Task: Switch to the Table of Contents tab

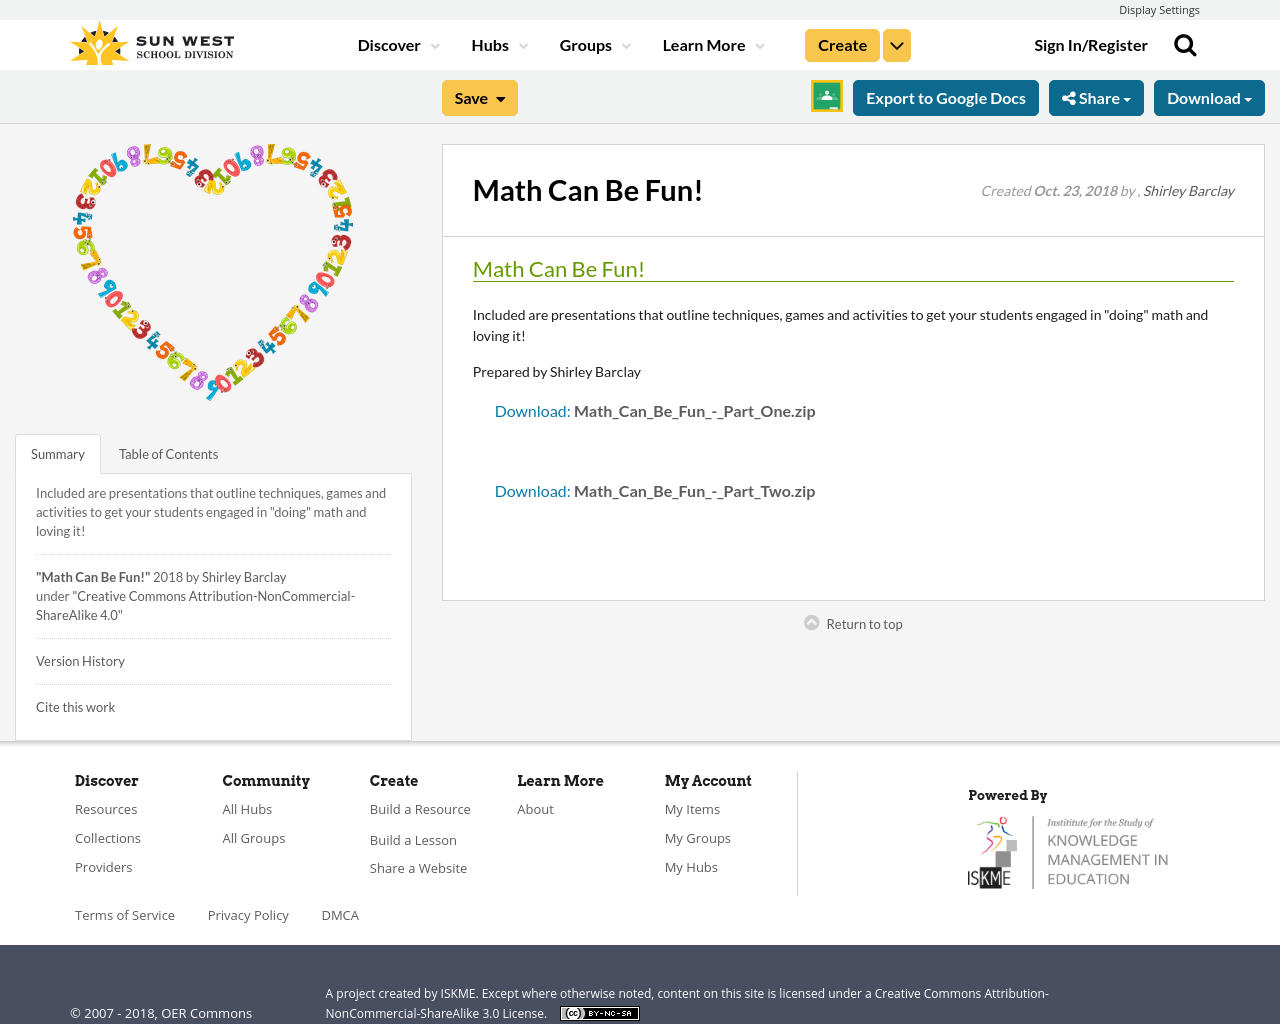Action: pos(167,452)
